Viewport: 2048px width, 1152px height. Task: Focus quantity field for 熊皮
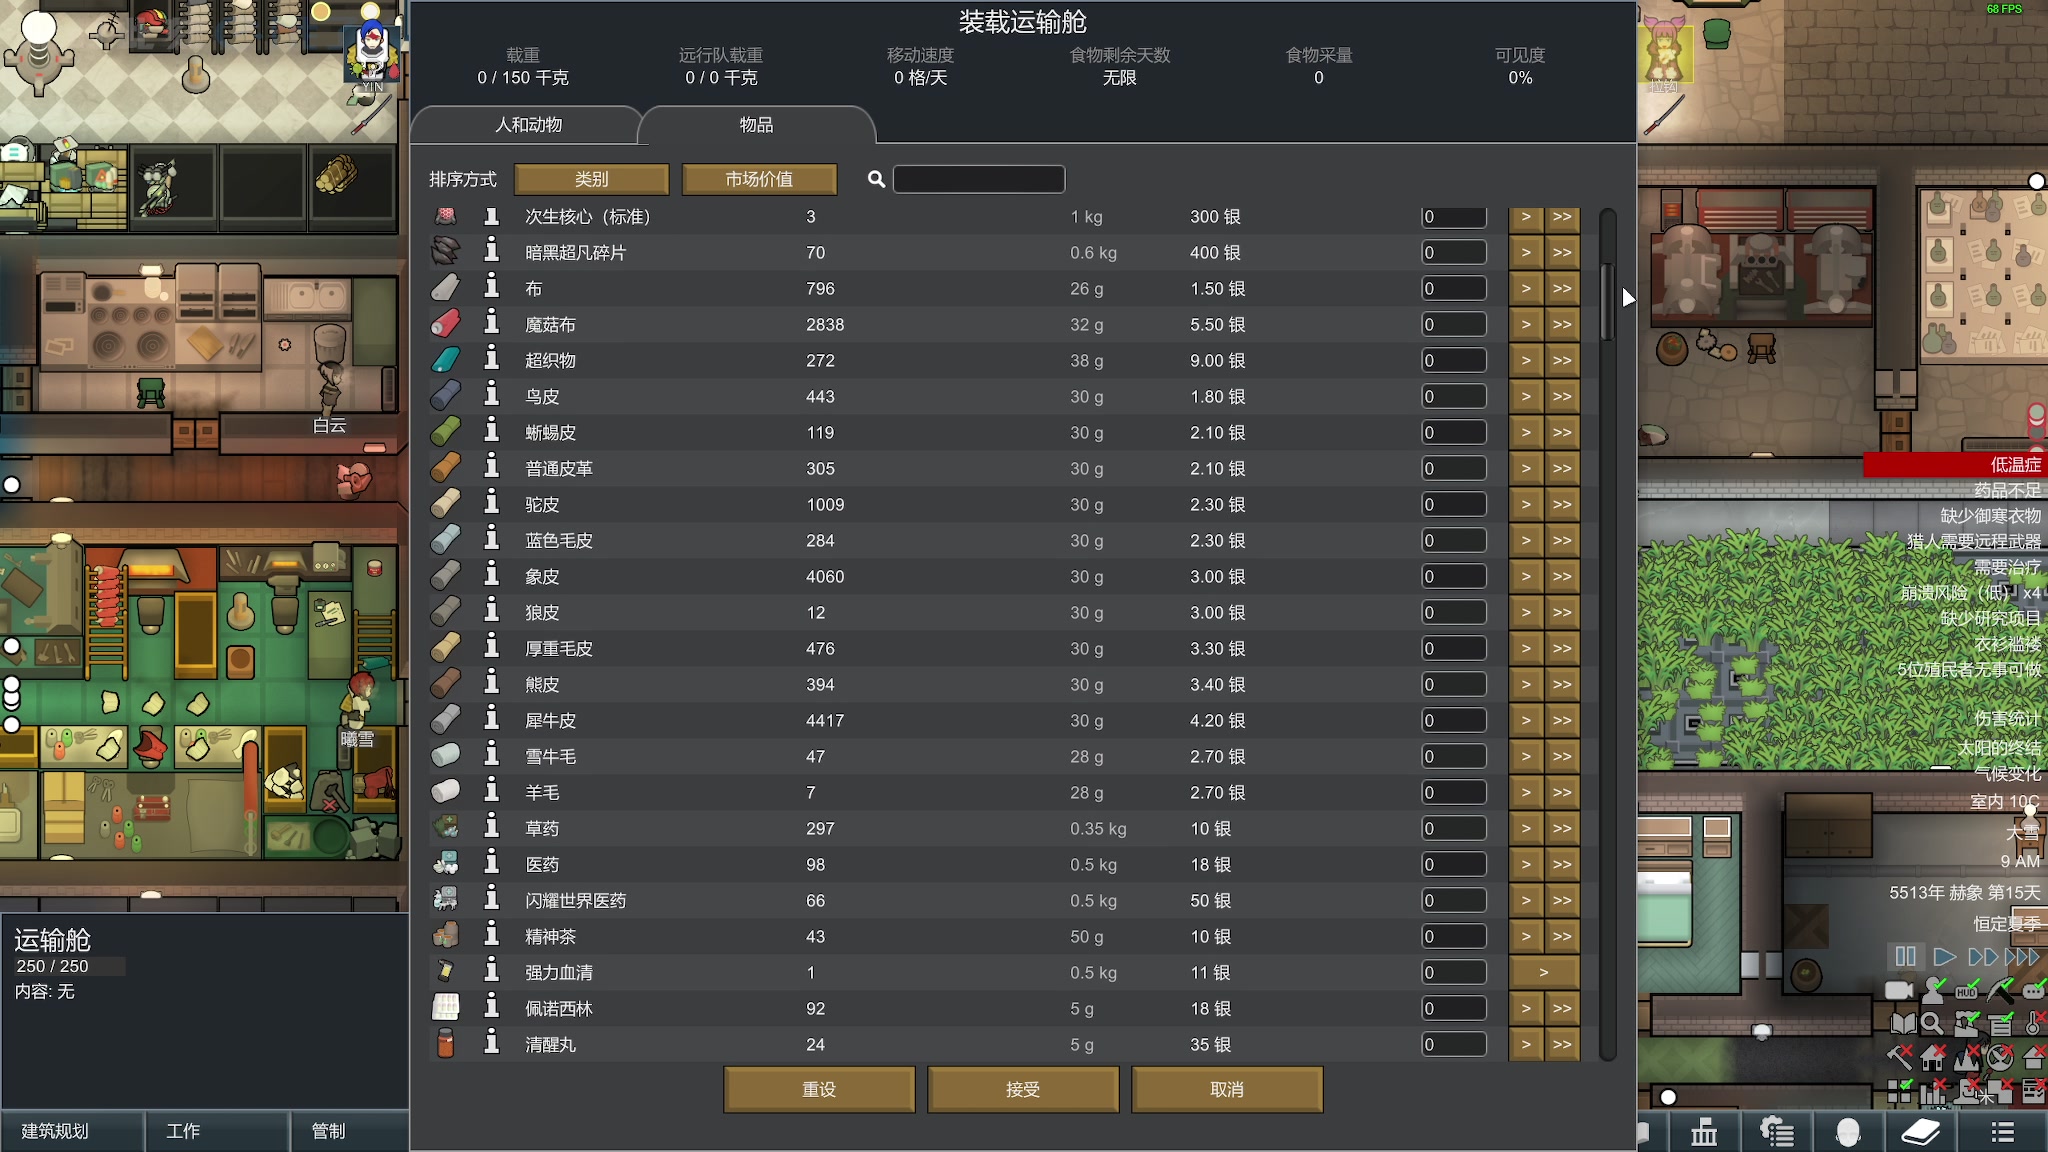[1454, 684]
